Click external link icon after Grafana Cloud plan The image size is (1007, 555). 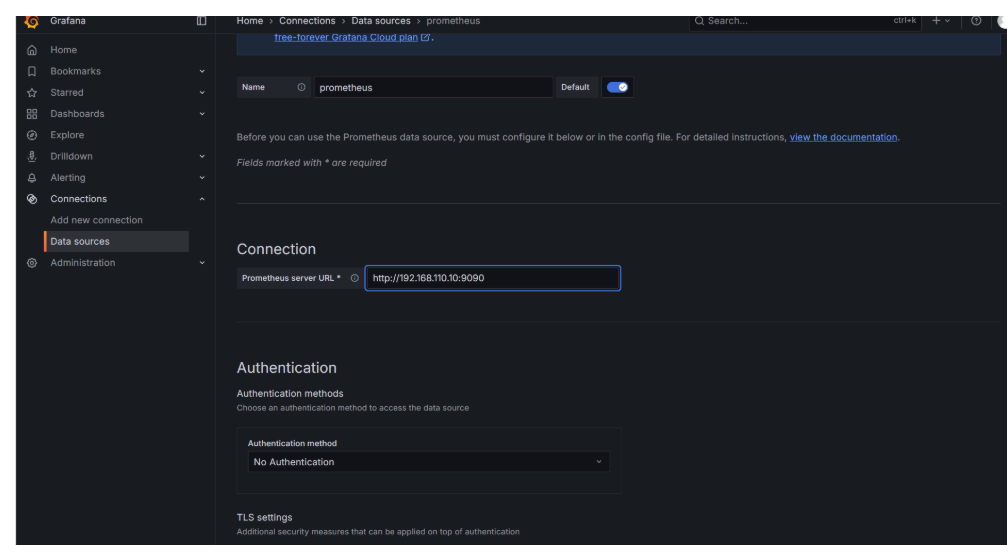[x=425, y=37]
